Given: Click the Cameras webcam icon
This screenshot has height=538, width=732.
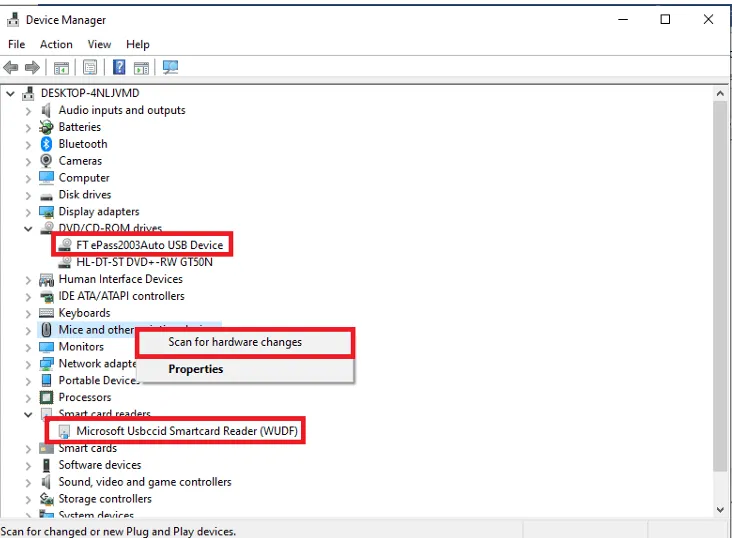Looking at the screenshot, I should tap(46, 161).
